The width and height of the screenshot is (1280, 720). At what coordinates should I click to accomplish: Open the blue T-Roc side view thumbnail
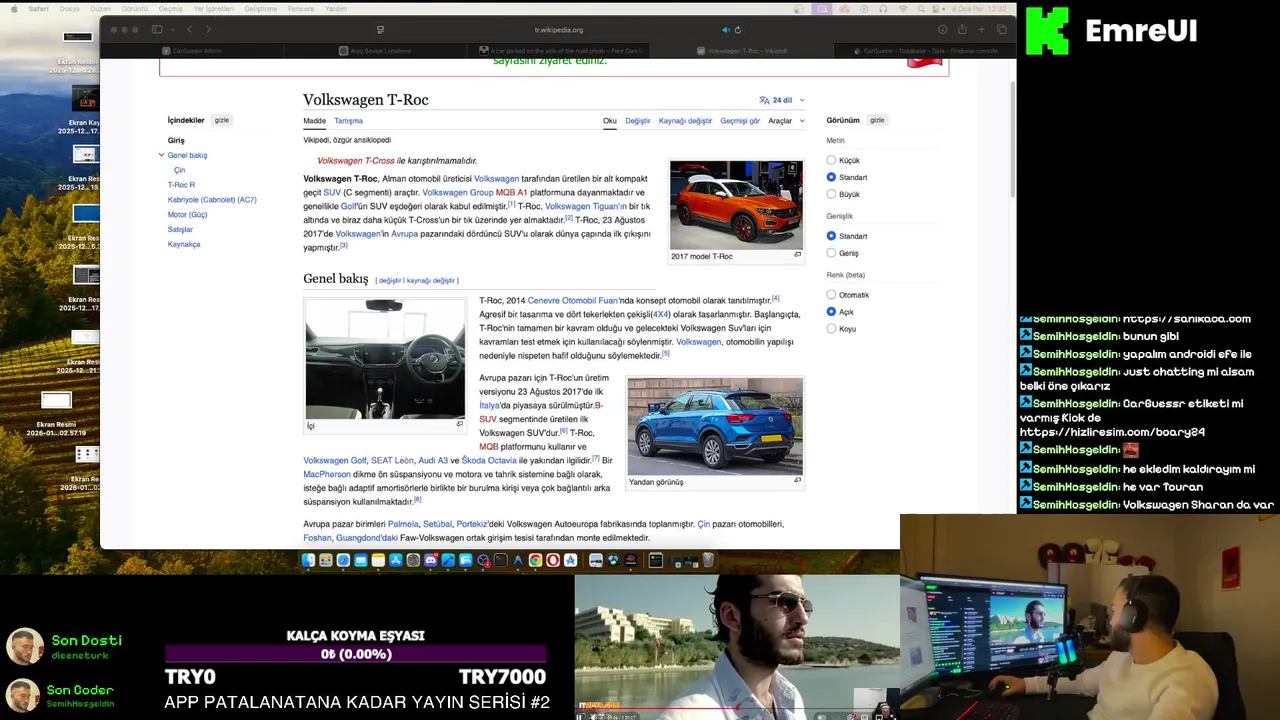click(715, 426)
